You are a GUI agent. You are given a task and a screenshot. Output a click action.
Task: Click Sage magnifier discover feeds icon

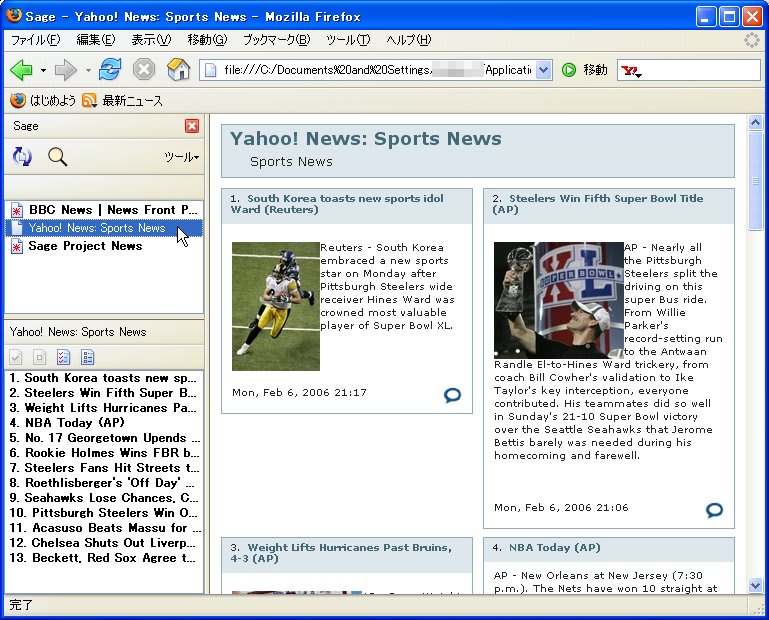point(57,157)
